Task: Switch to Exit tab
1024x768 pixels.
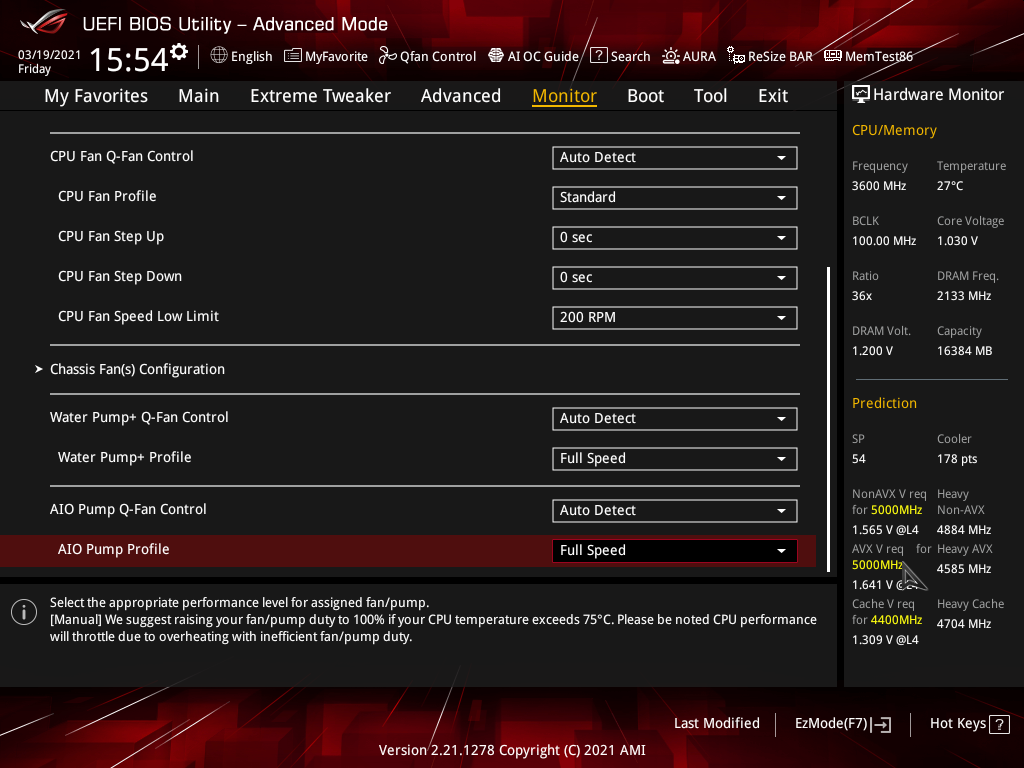Action: [773, 96]
